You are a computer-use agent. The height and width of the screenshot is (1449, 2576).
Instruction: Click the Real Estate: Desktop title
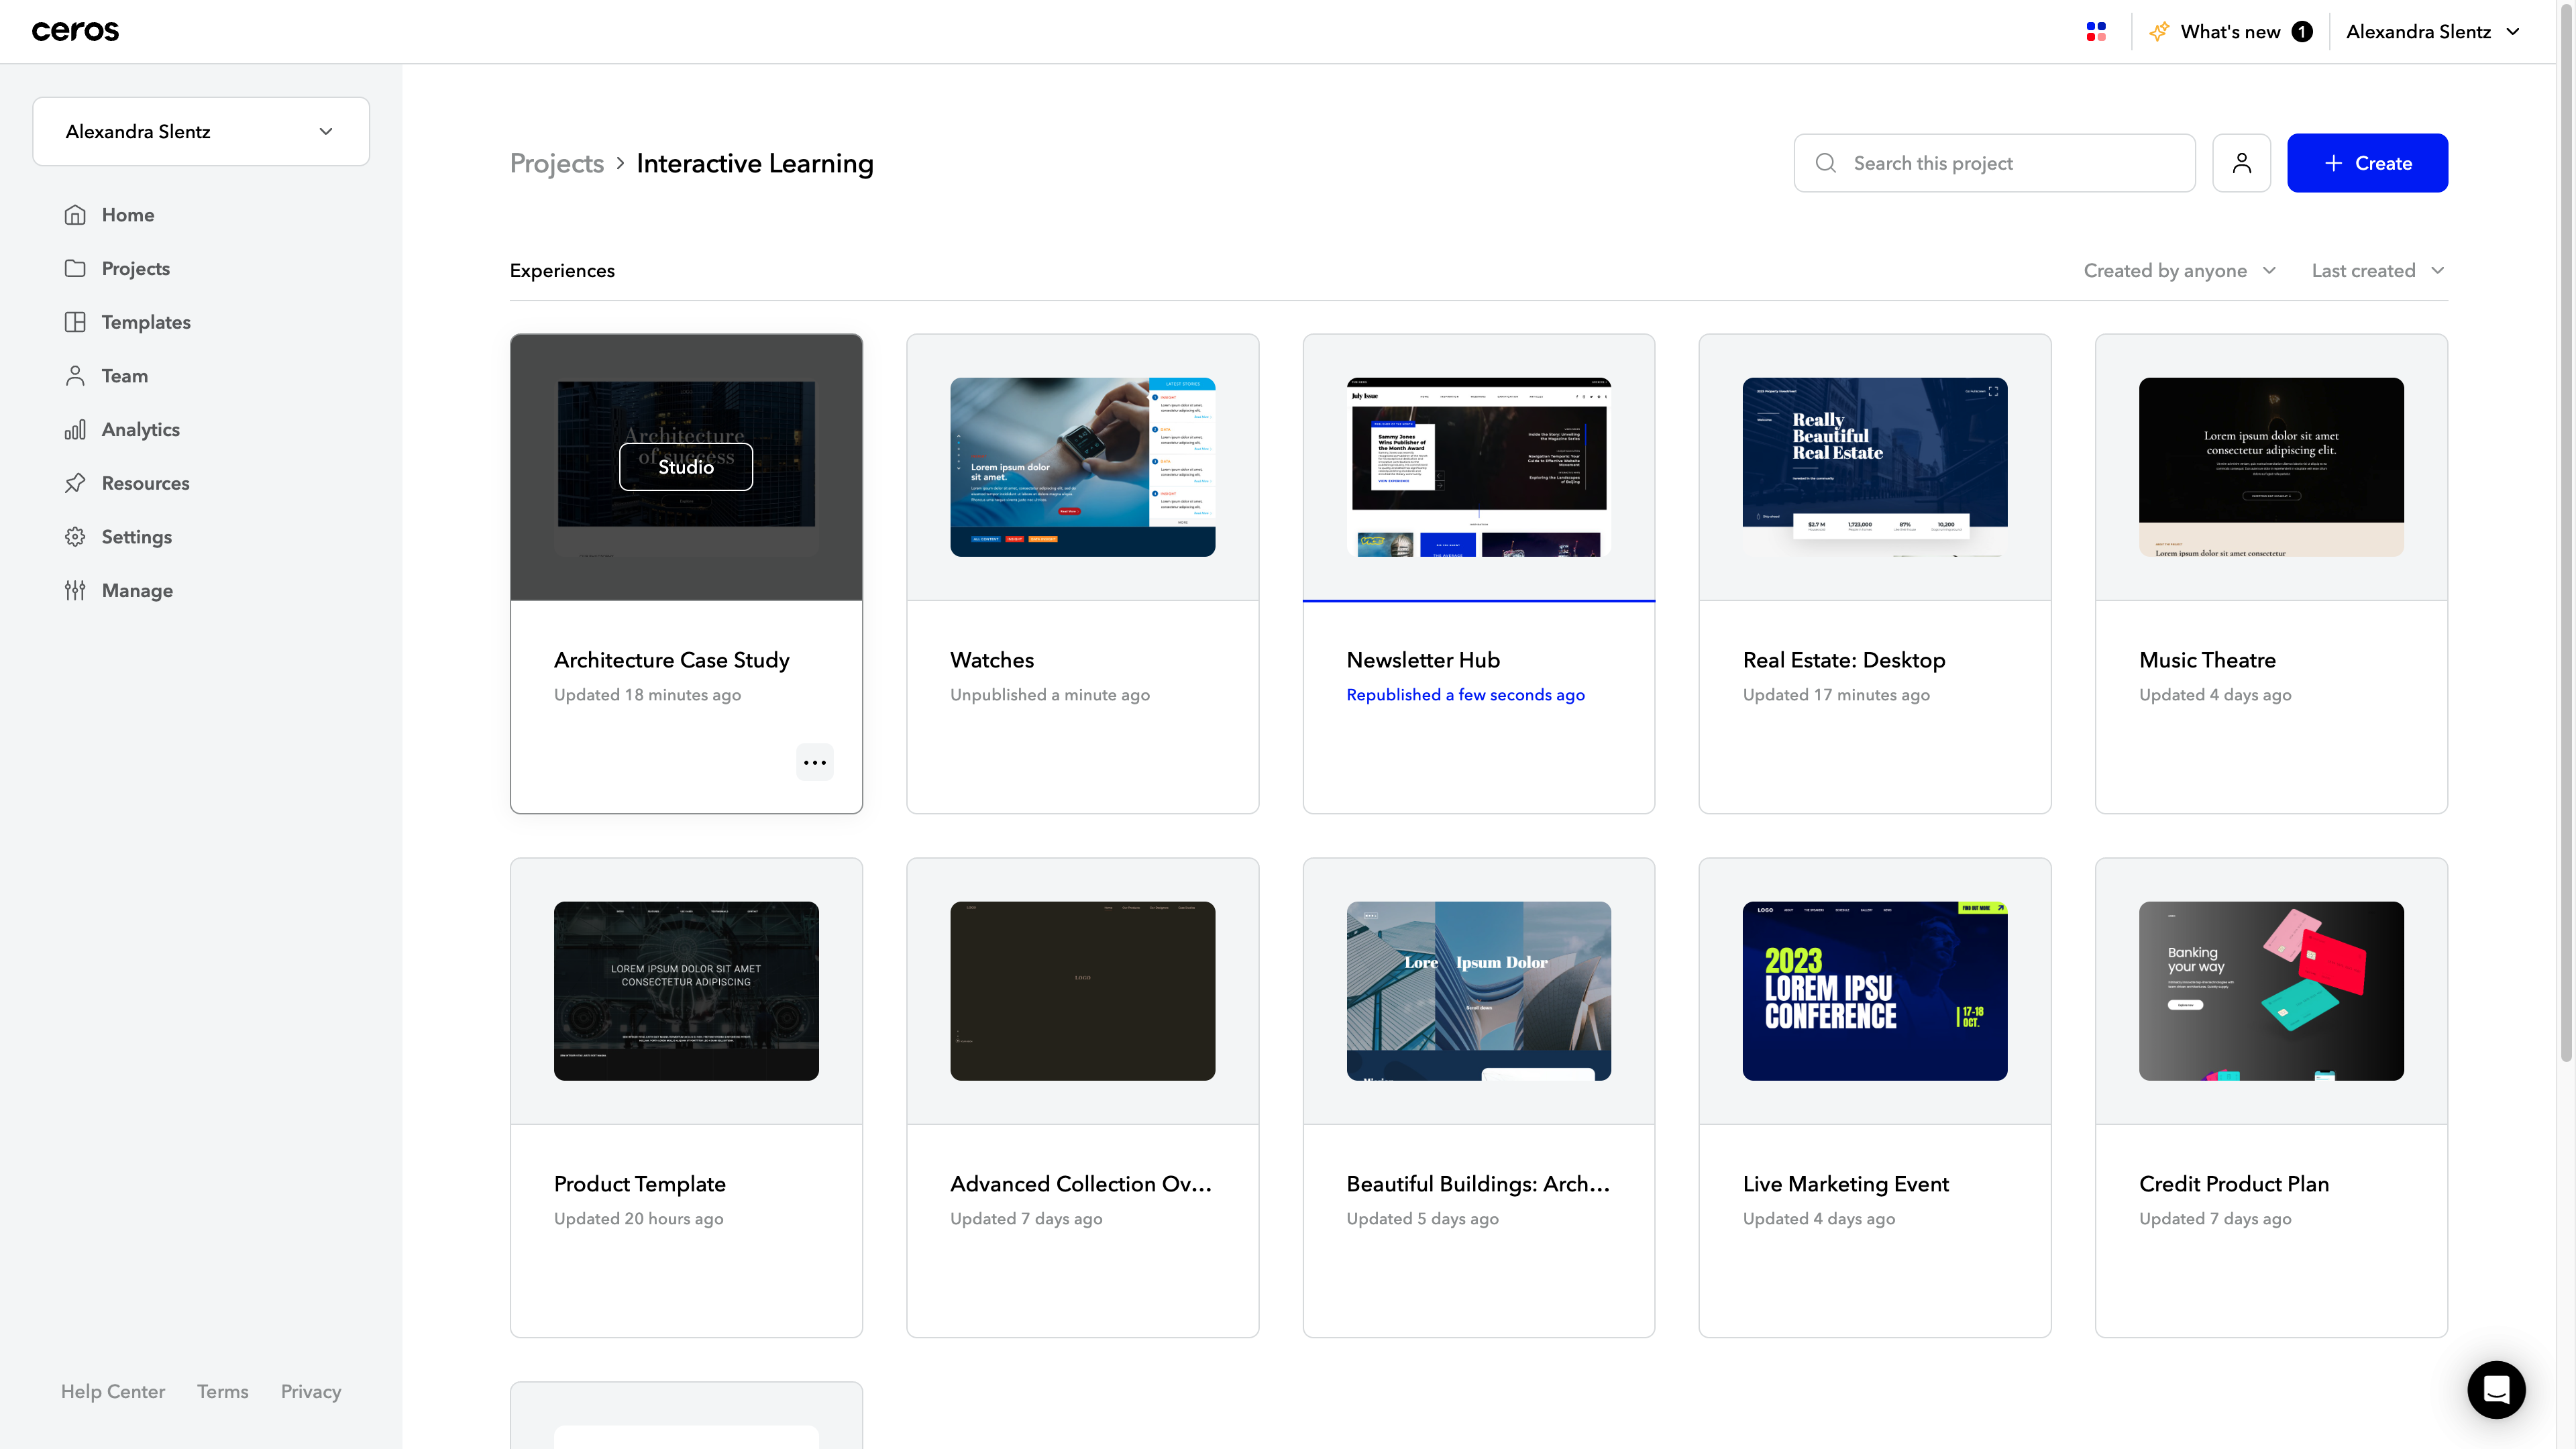[x=1843, y=660]
